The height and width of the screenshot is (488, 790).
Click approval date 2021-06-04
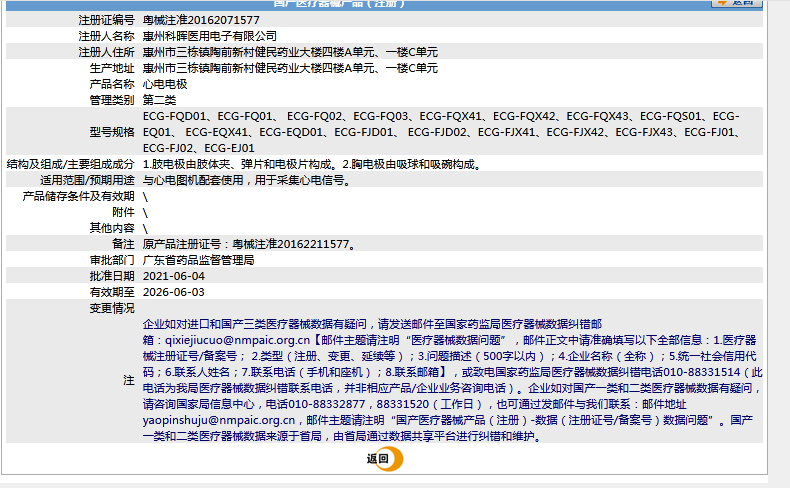coord(174,276)
